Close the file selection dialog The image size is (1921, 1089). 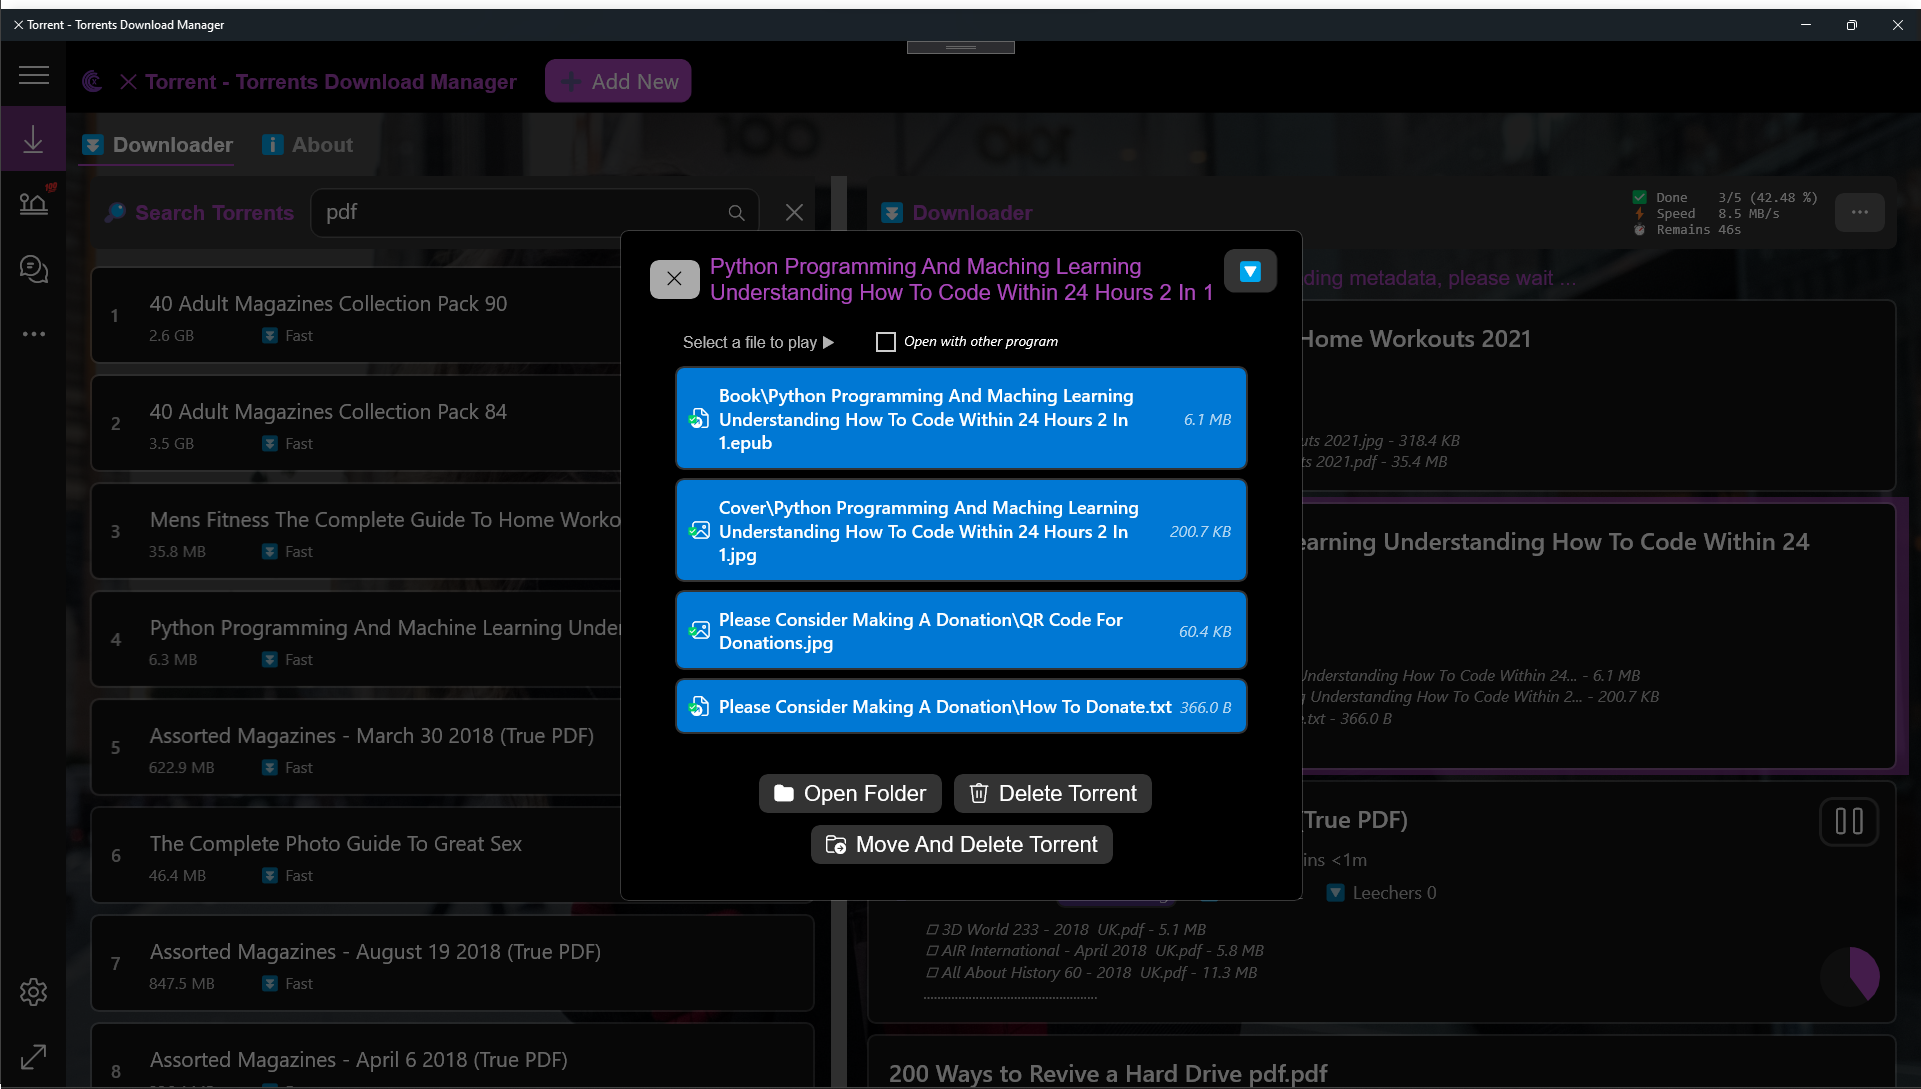674,279
